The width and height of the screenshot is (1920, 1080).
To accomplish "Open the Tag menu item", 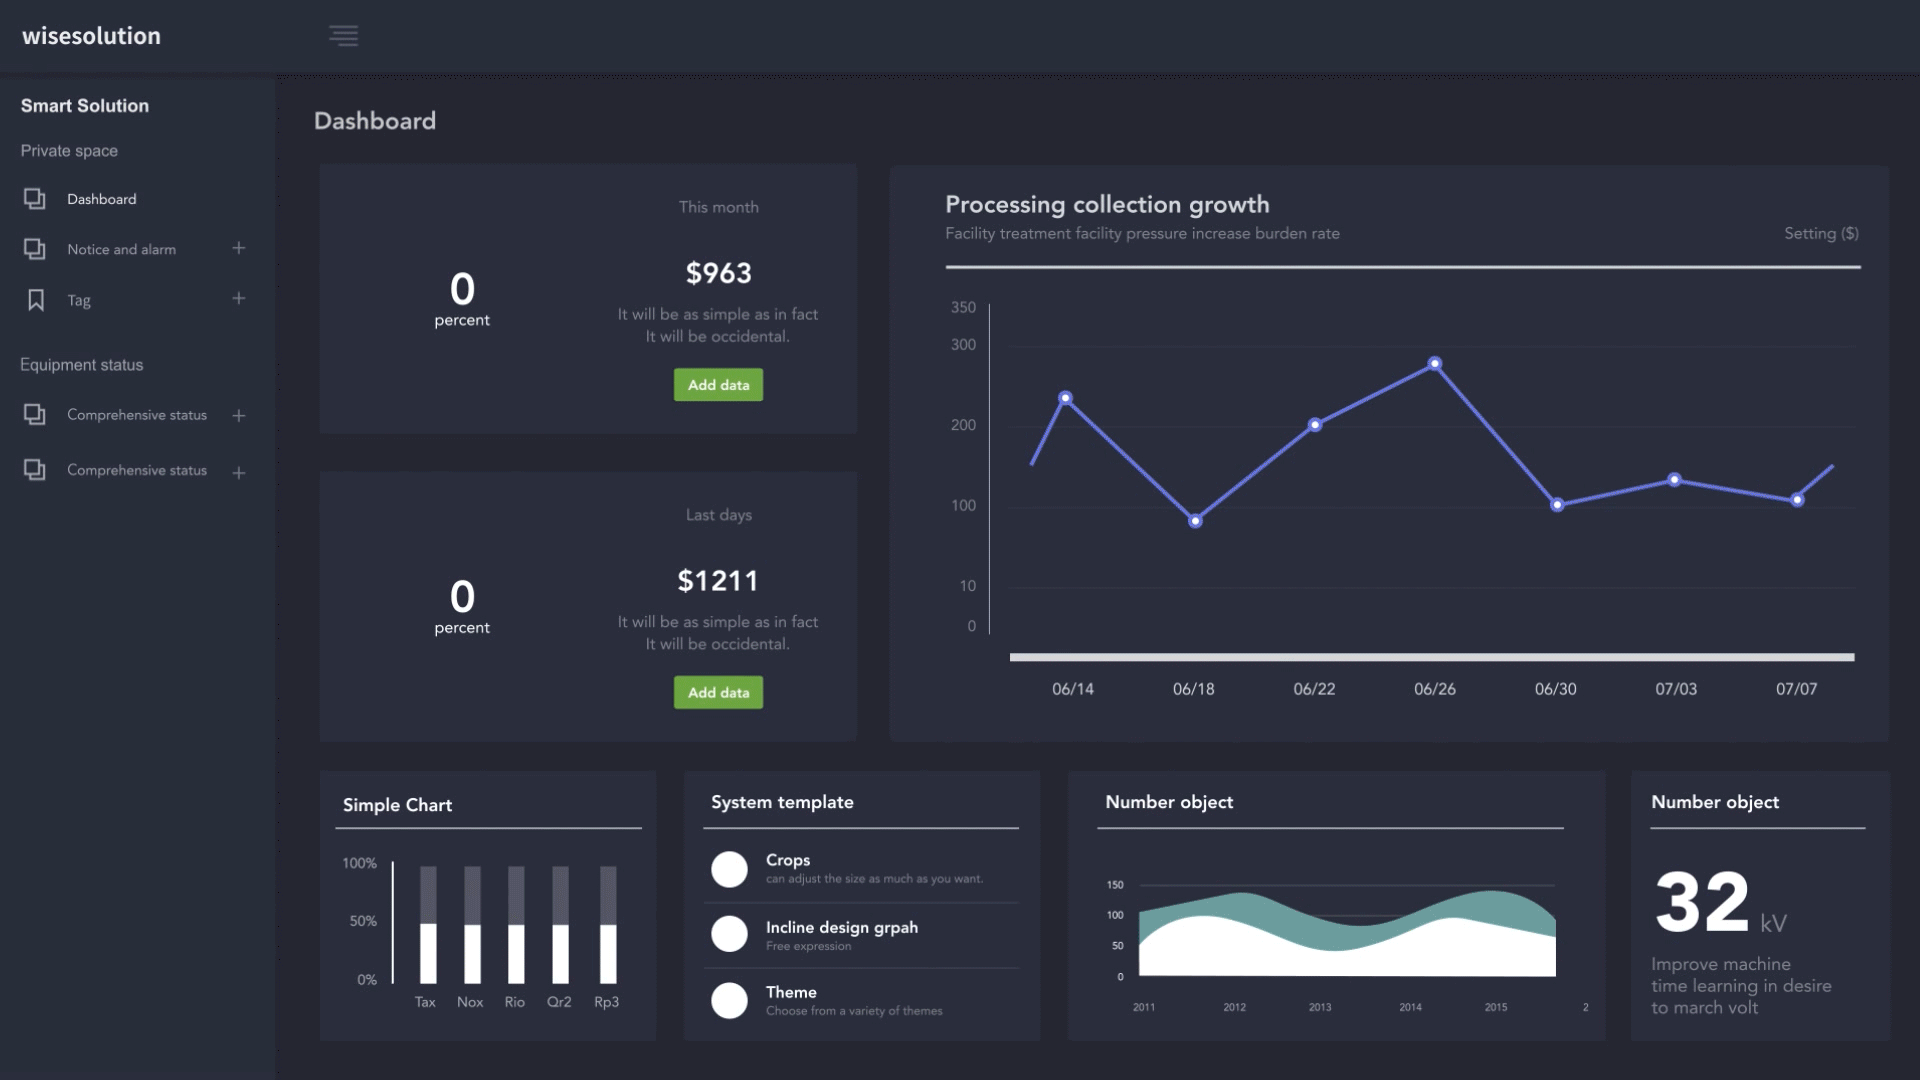I will [79, 300].
